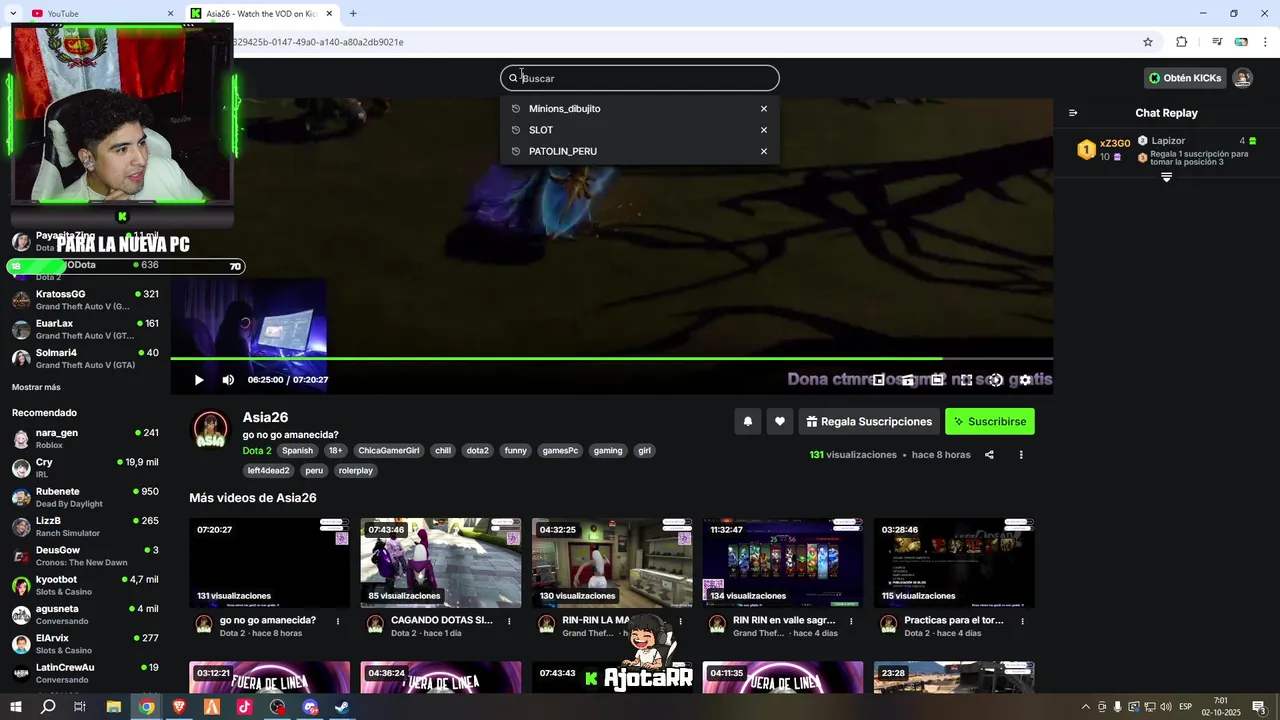Open a new browser tab

(x=353, y=14)
